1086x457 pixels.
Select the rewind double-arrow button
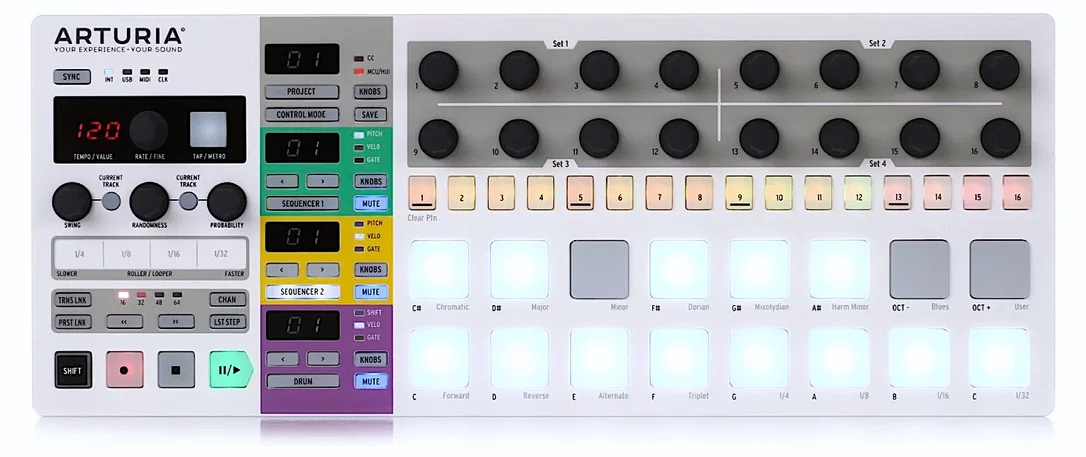[125, 321]
